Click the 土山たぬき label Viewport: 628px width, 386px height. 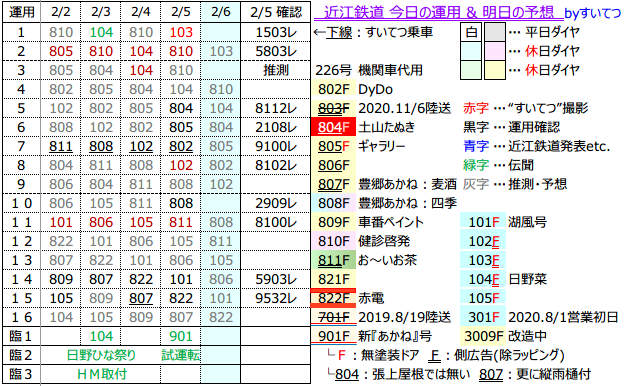pyautogui.click(x=386, y=127)
